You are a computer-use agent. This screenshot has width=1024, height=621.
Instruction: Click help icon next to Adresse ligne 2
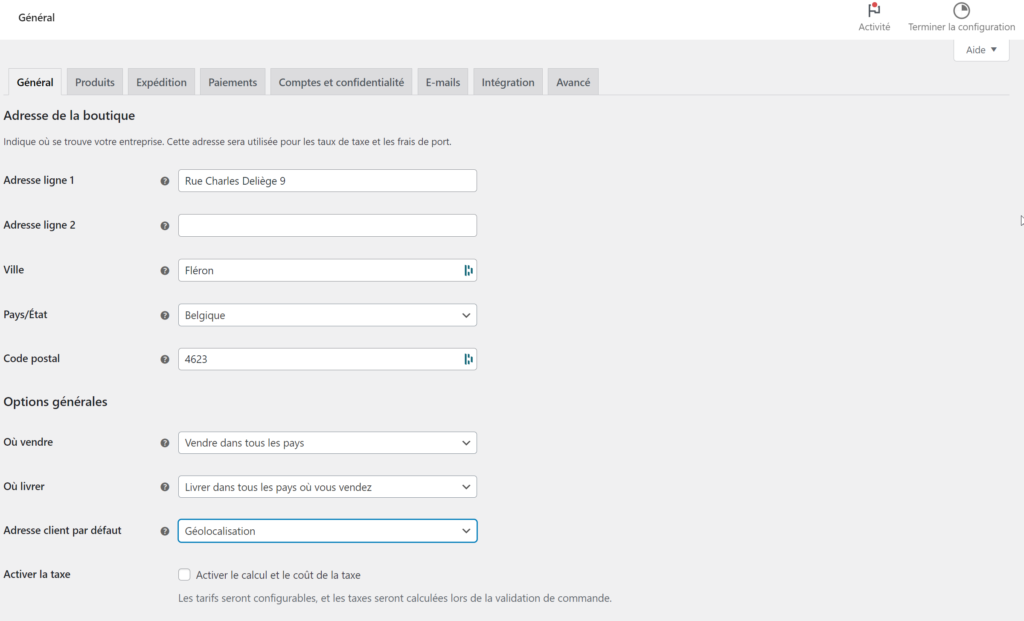(x=165, y=226)
